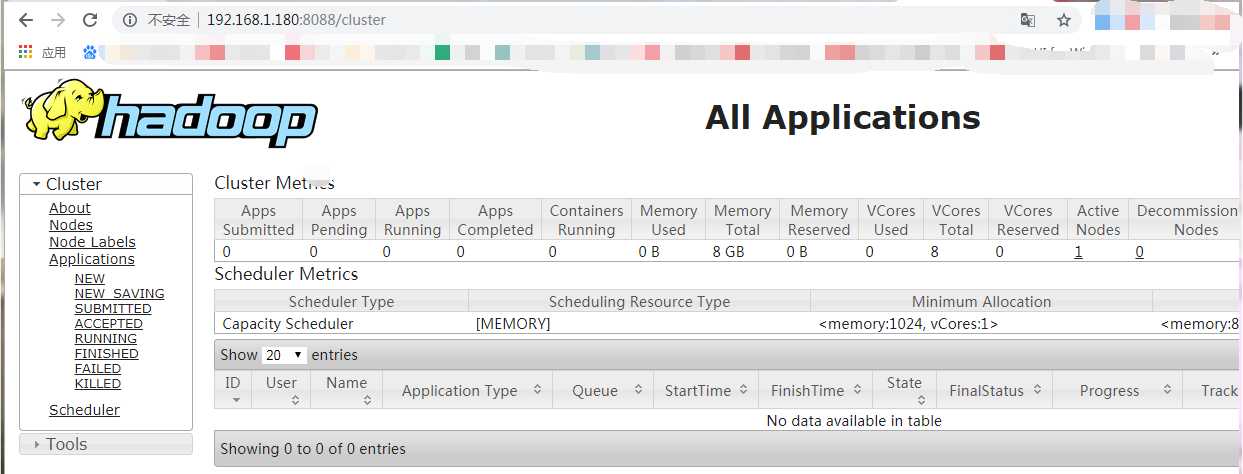Sort table by ID column
Screen dimensions: 1243x474
point(234,390)
